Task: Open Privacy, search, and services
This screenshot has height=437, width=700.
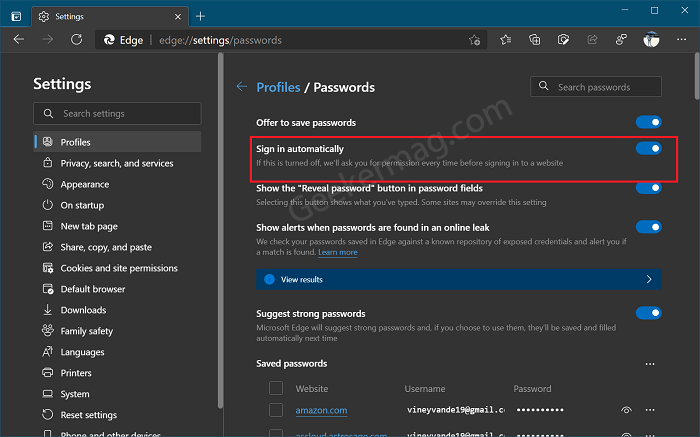Action: 117,163
